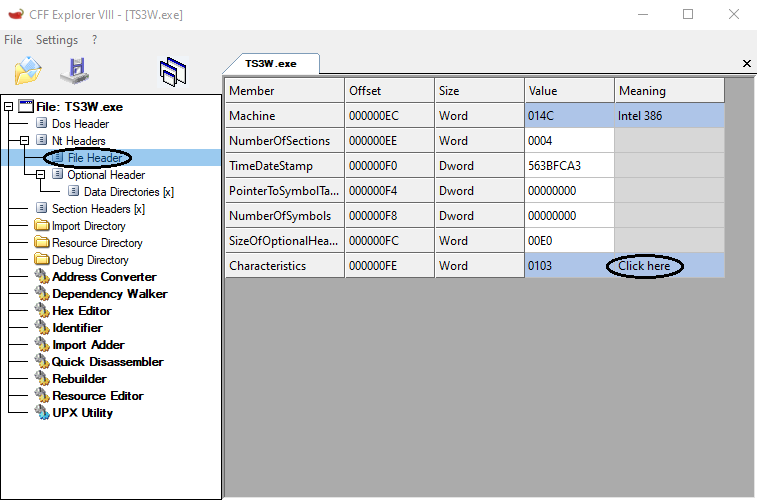Image resolution: width=757 pixels, height=500 pixels.
Task: Click the CFF Explorer chili app icon
Action: tap(16, 14)
